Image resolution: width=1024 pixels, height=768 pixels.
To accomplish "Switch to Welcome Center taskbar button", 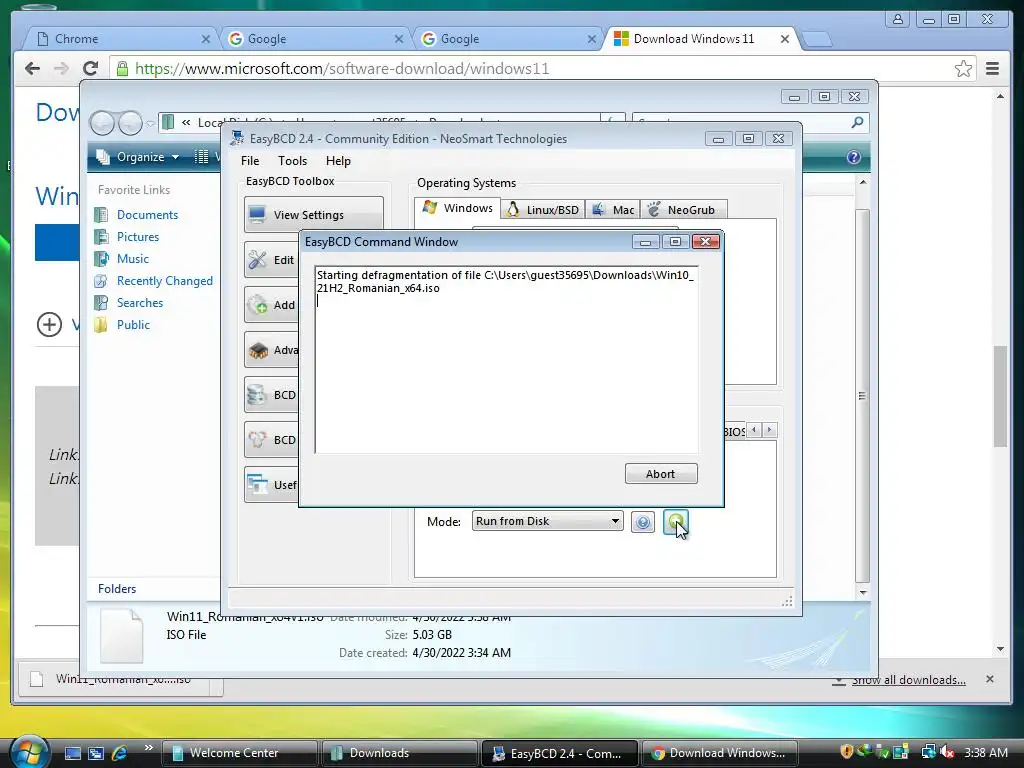I will tap(239, 753).
